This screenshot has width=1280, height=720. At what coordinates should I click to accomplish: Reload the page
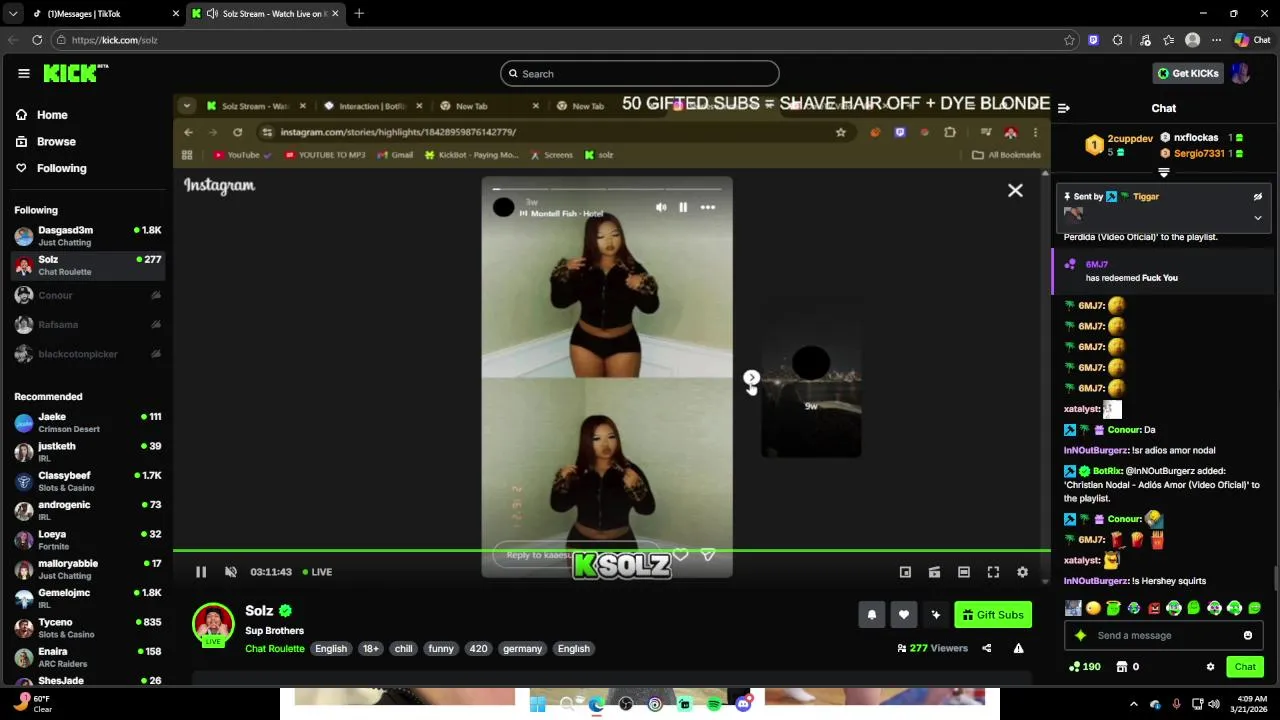click(37, 40)
